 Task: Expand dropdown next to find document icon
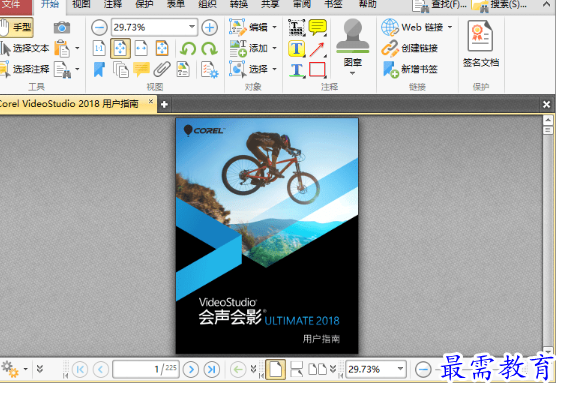click(x=77, y=69)
